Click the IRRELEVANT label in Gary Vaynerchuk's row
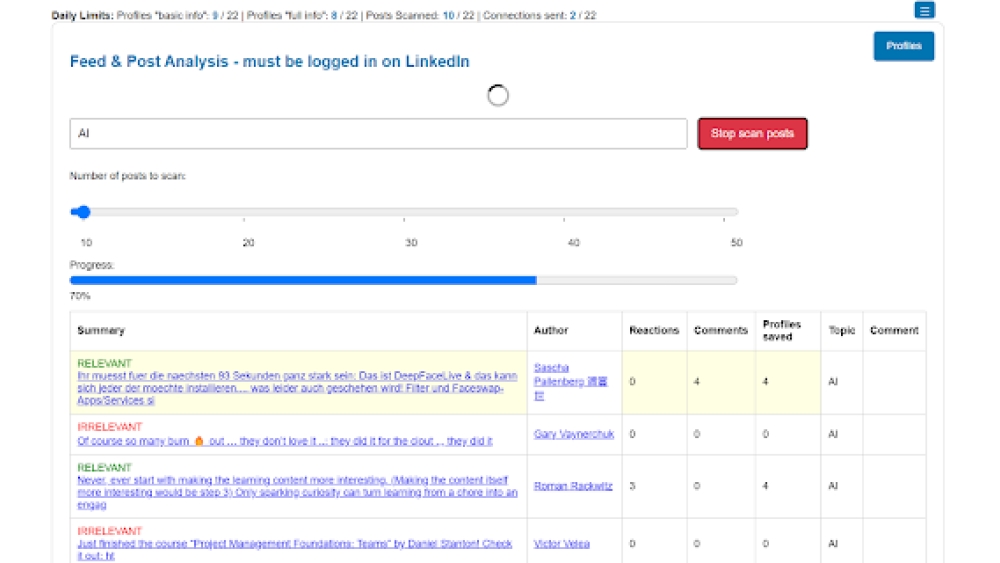This screenshot has width=1000, height=563. 110,427
